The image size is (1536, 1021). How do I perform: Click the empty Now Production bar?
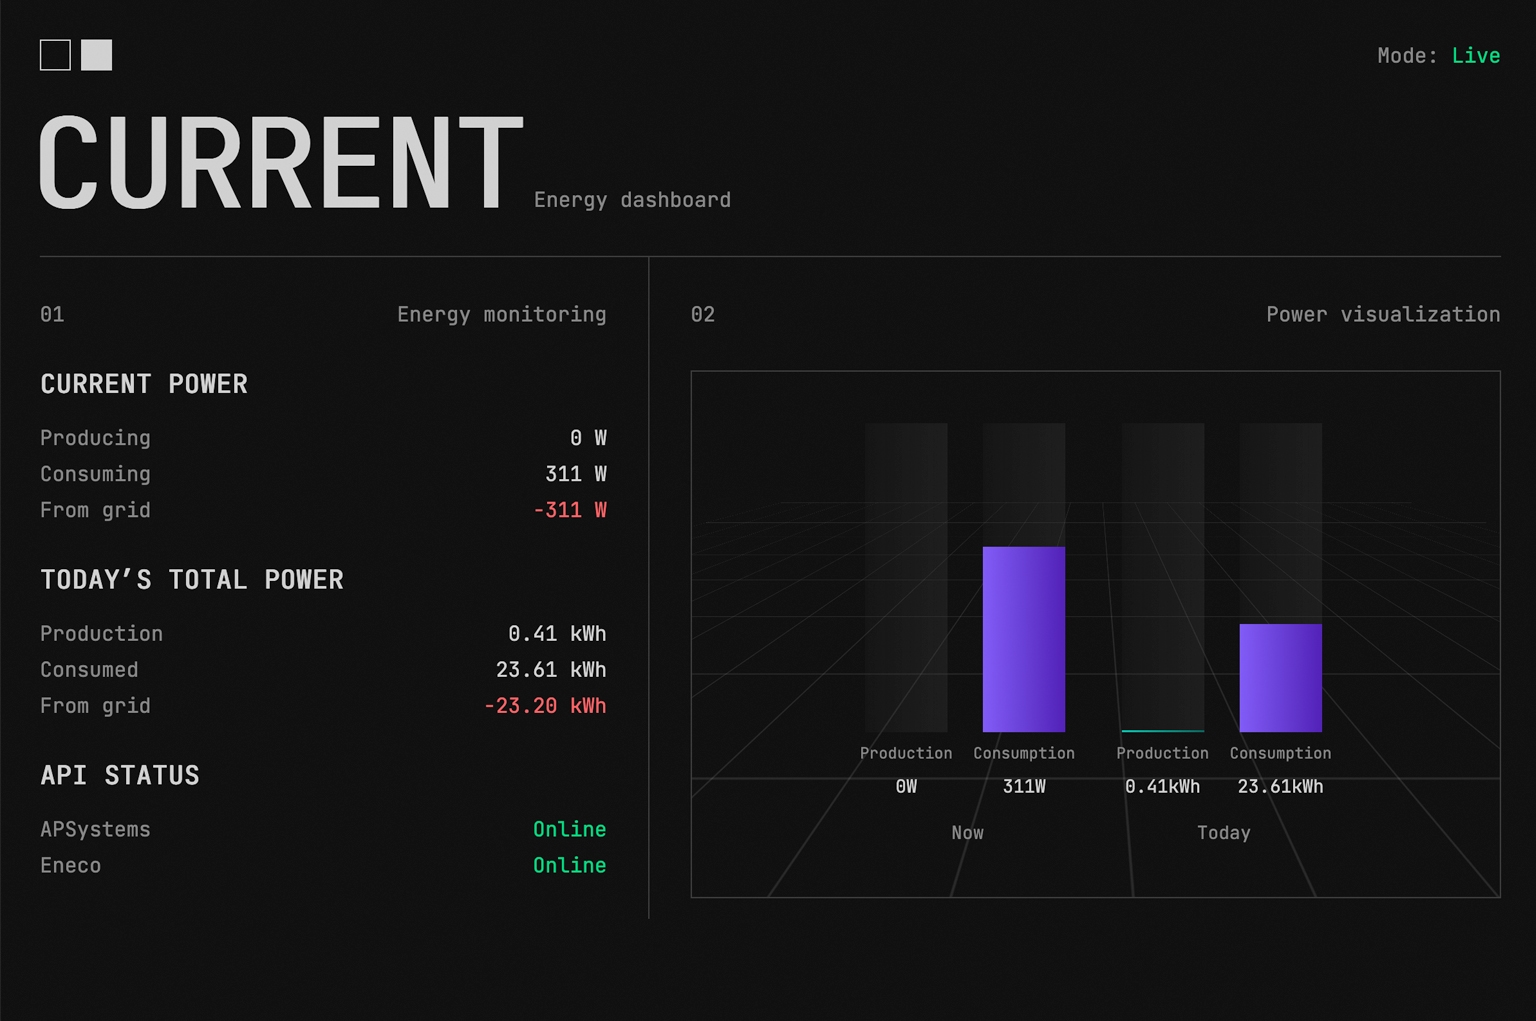pyautogui.click(x=906, y=577)
